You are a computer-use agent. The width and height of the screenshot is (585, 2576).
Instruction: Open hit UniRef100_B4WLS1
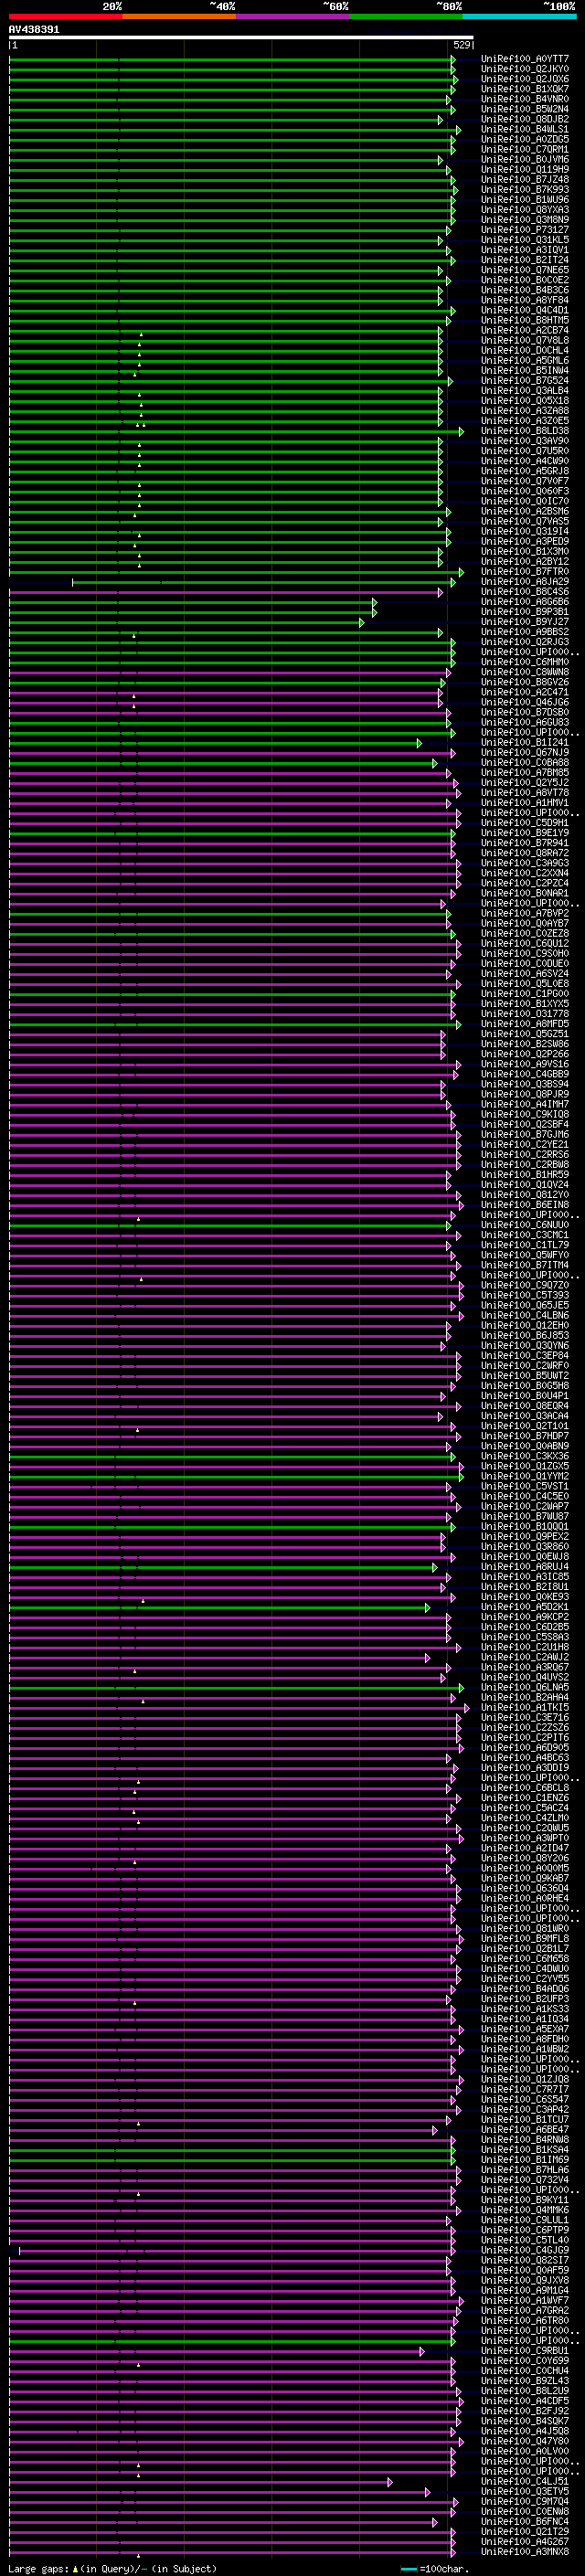(x=525, y=129)
